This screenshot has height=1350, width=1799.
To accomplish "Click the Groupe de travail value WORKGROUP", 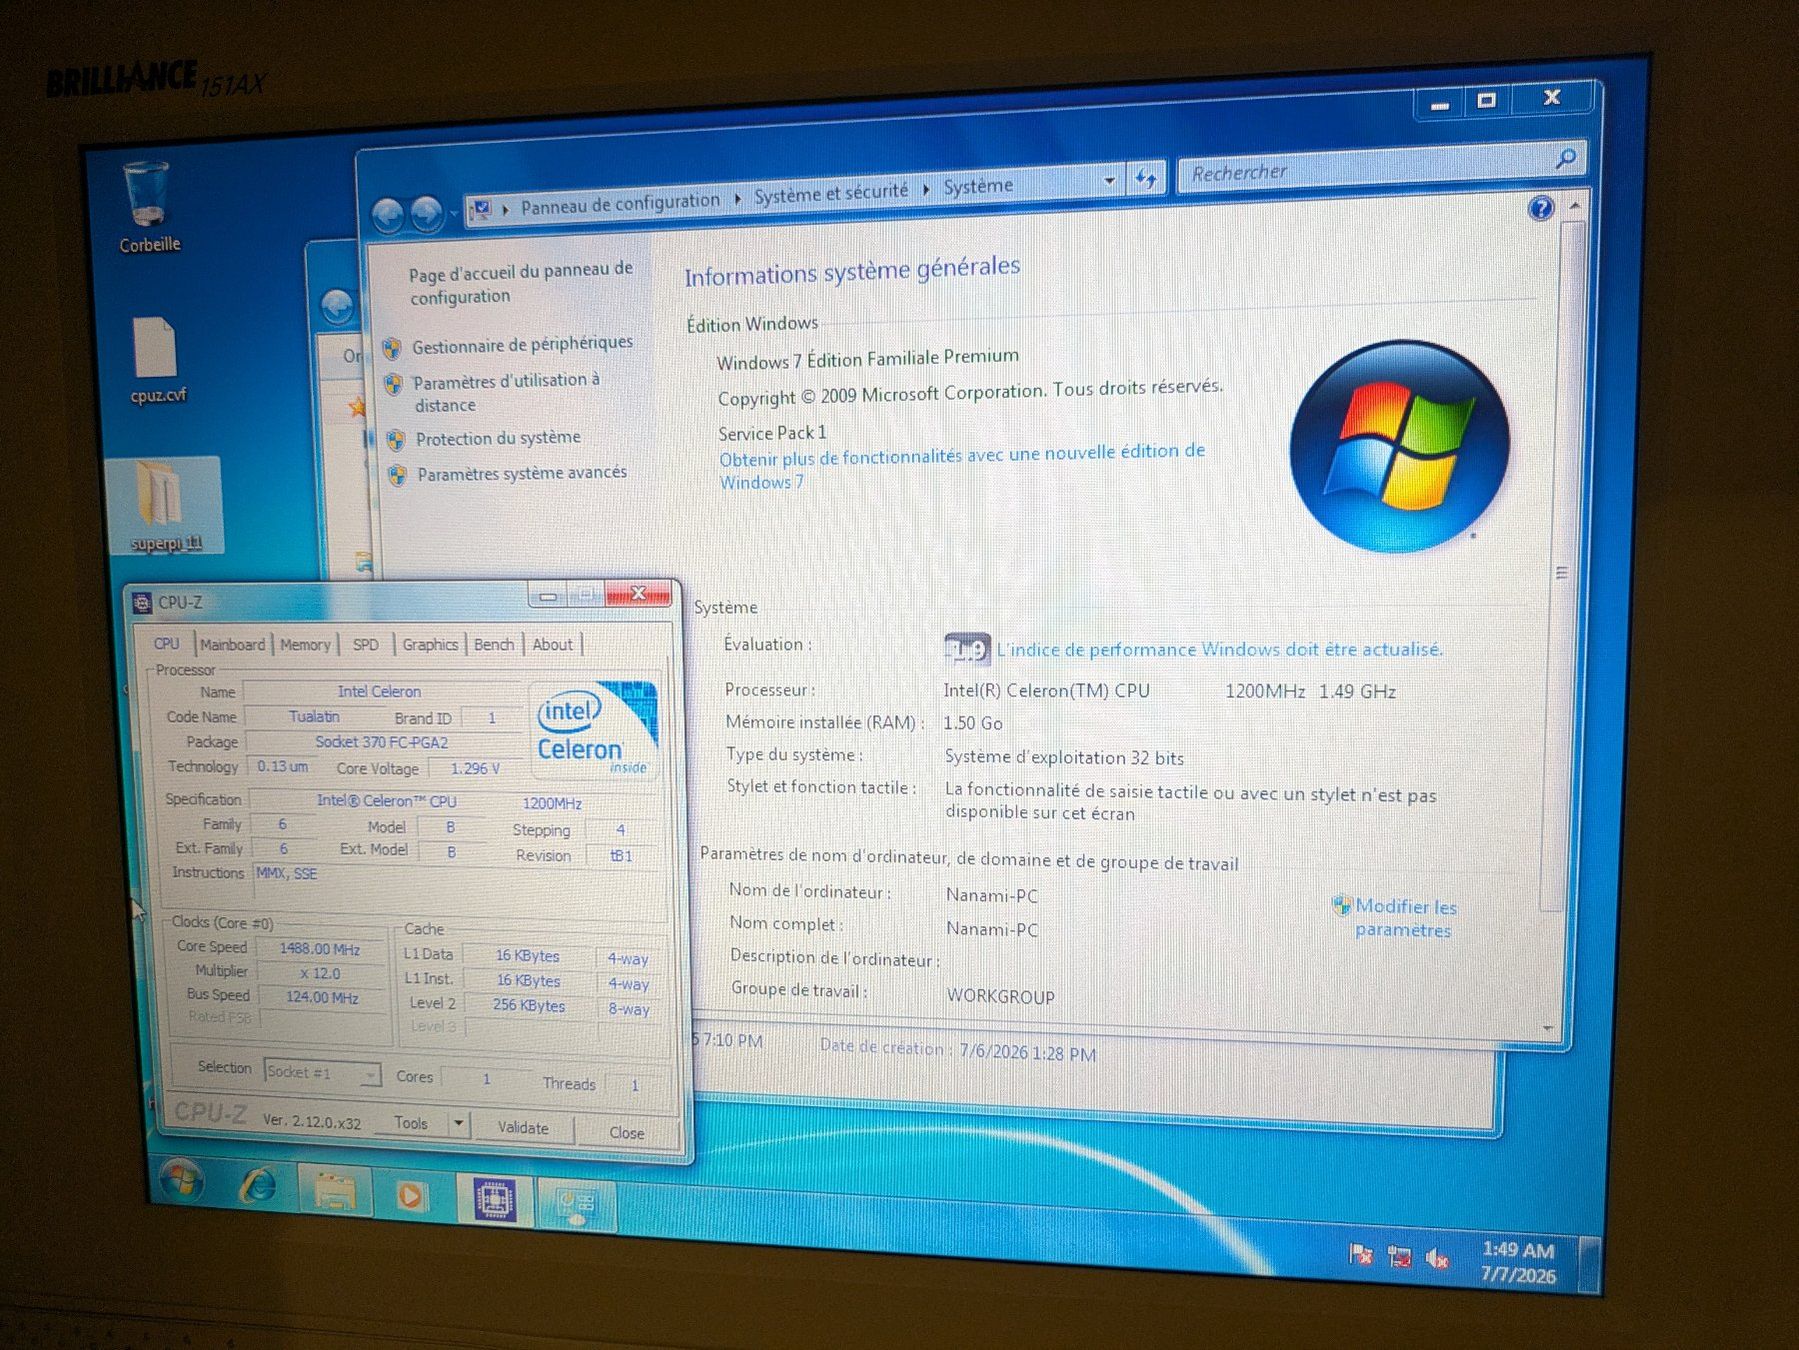I will point(1000,997).
